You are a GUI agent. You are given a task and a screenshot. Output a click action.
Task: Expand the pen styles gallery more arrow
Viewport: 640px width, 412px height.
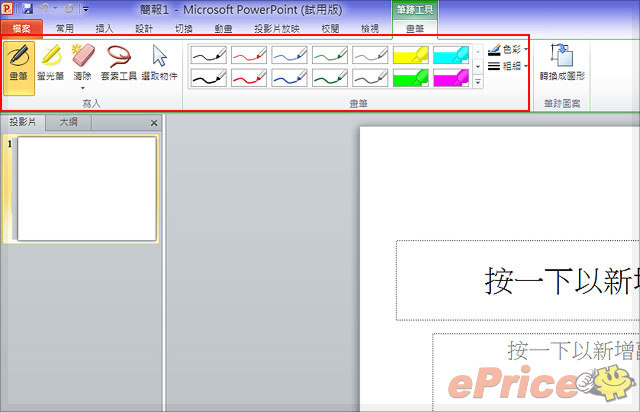tap(478, 81)
